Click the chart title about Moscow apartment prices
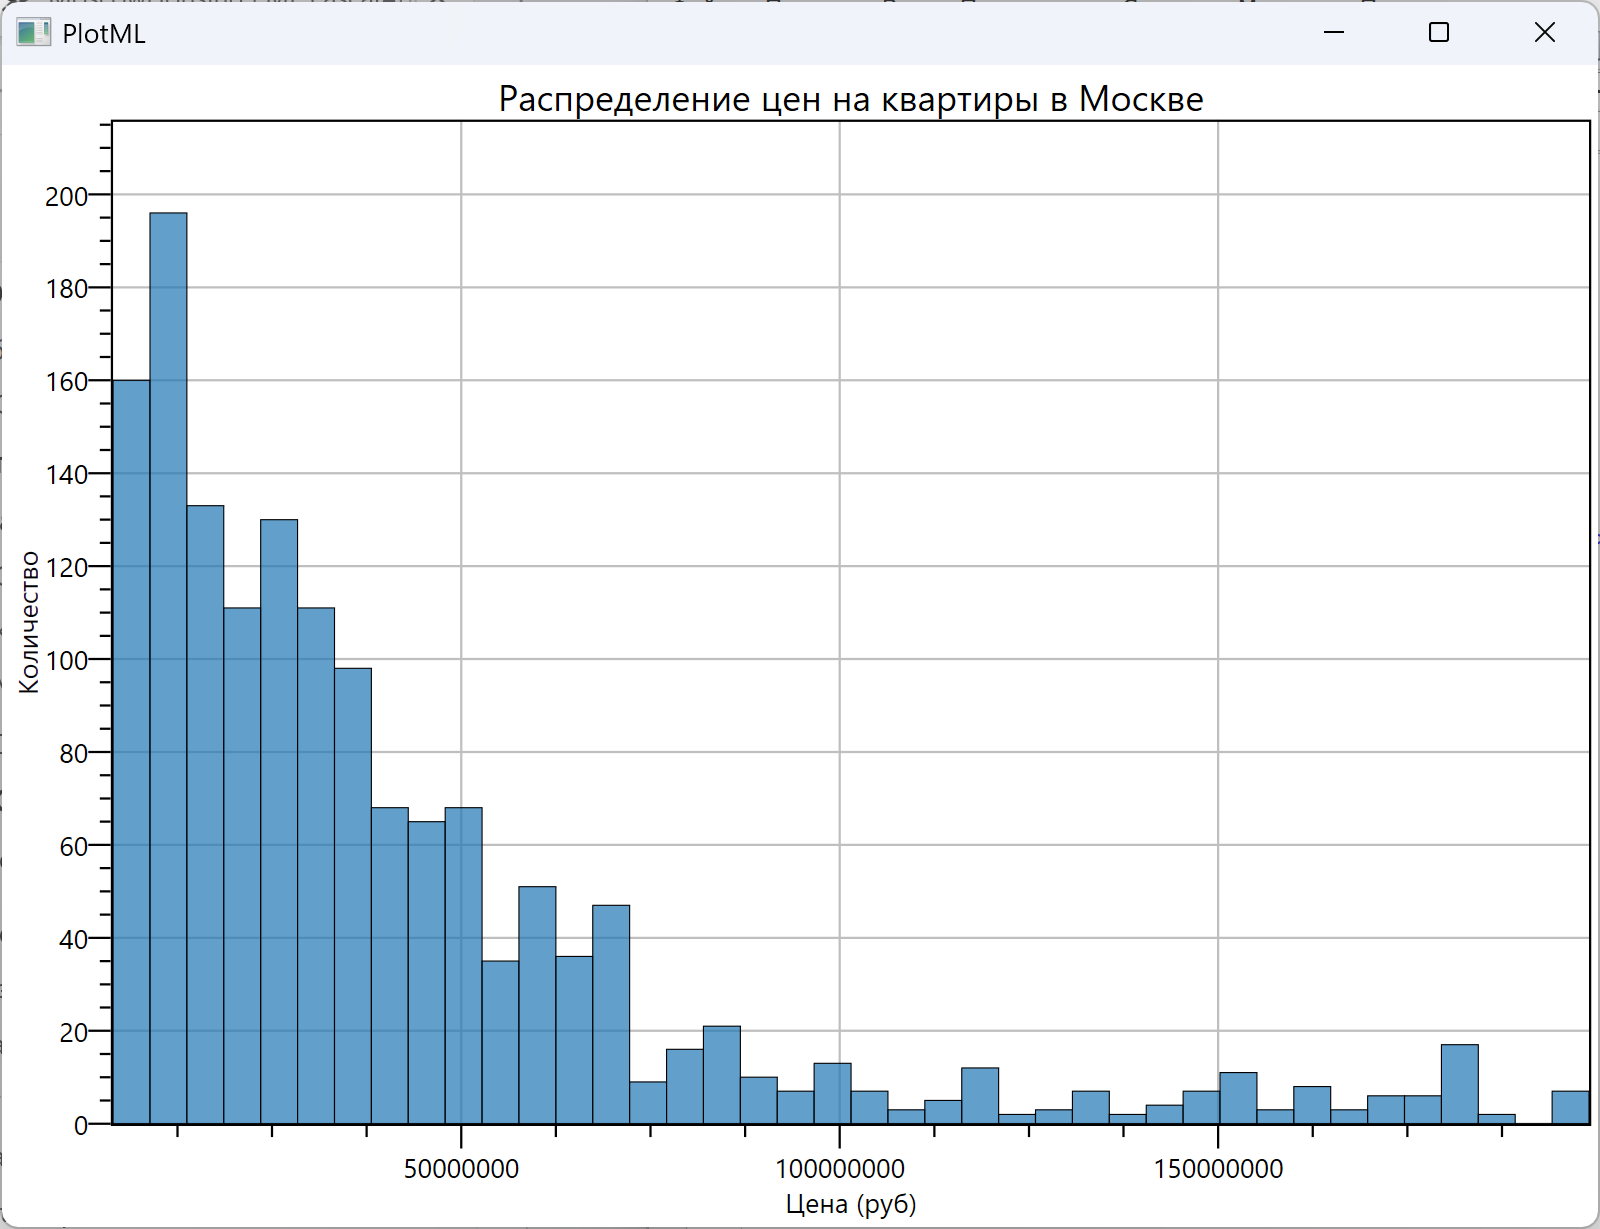 coord(851,99)
